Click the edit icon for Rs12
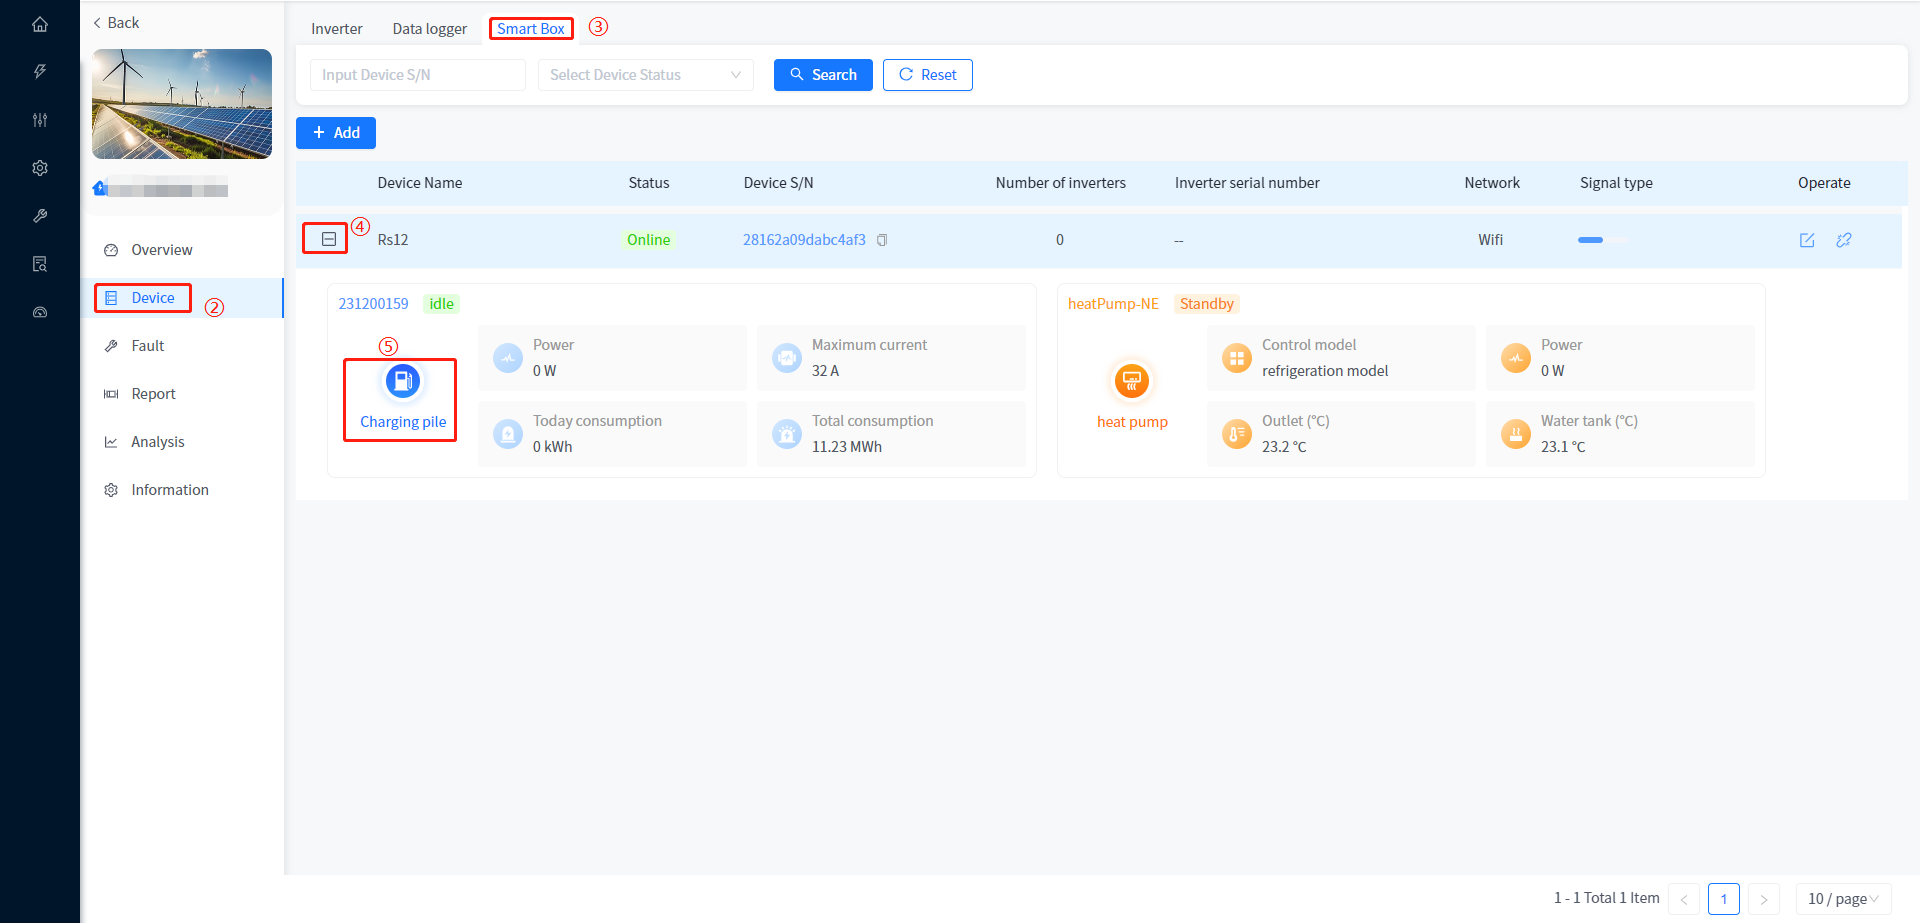This screenshot has width=1920, height=923. click(x=1807, y=240)
